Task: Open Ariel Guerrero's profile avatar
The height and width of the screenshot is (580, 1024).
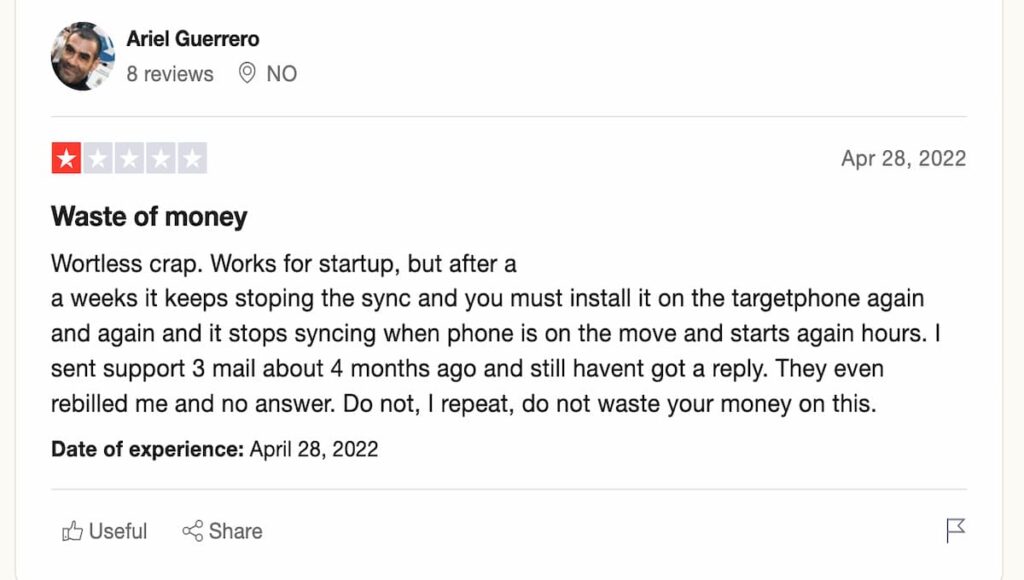Action: (83, 56)
